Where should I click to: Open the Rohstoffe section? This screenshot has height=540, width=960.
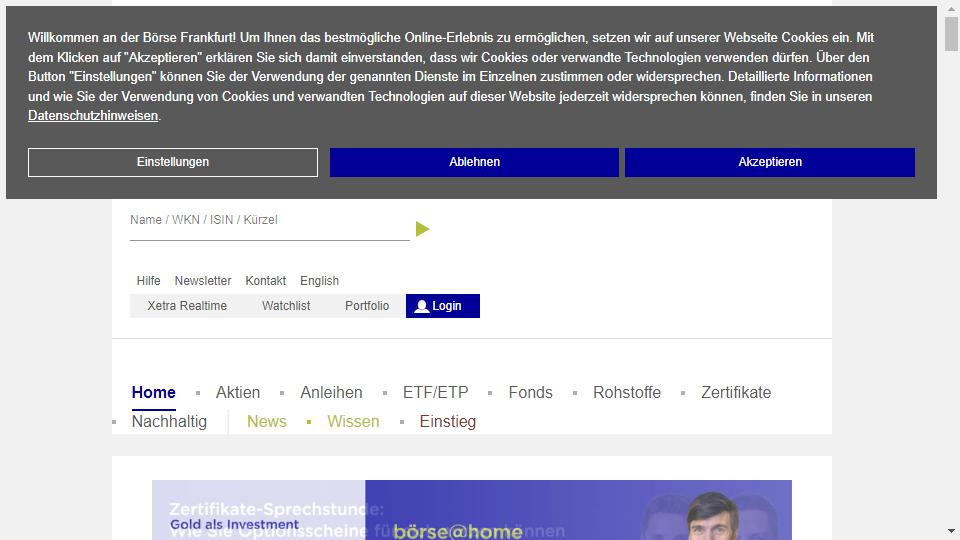(x=627, y=392)
